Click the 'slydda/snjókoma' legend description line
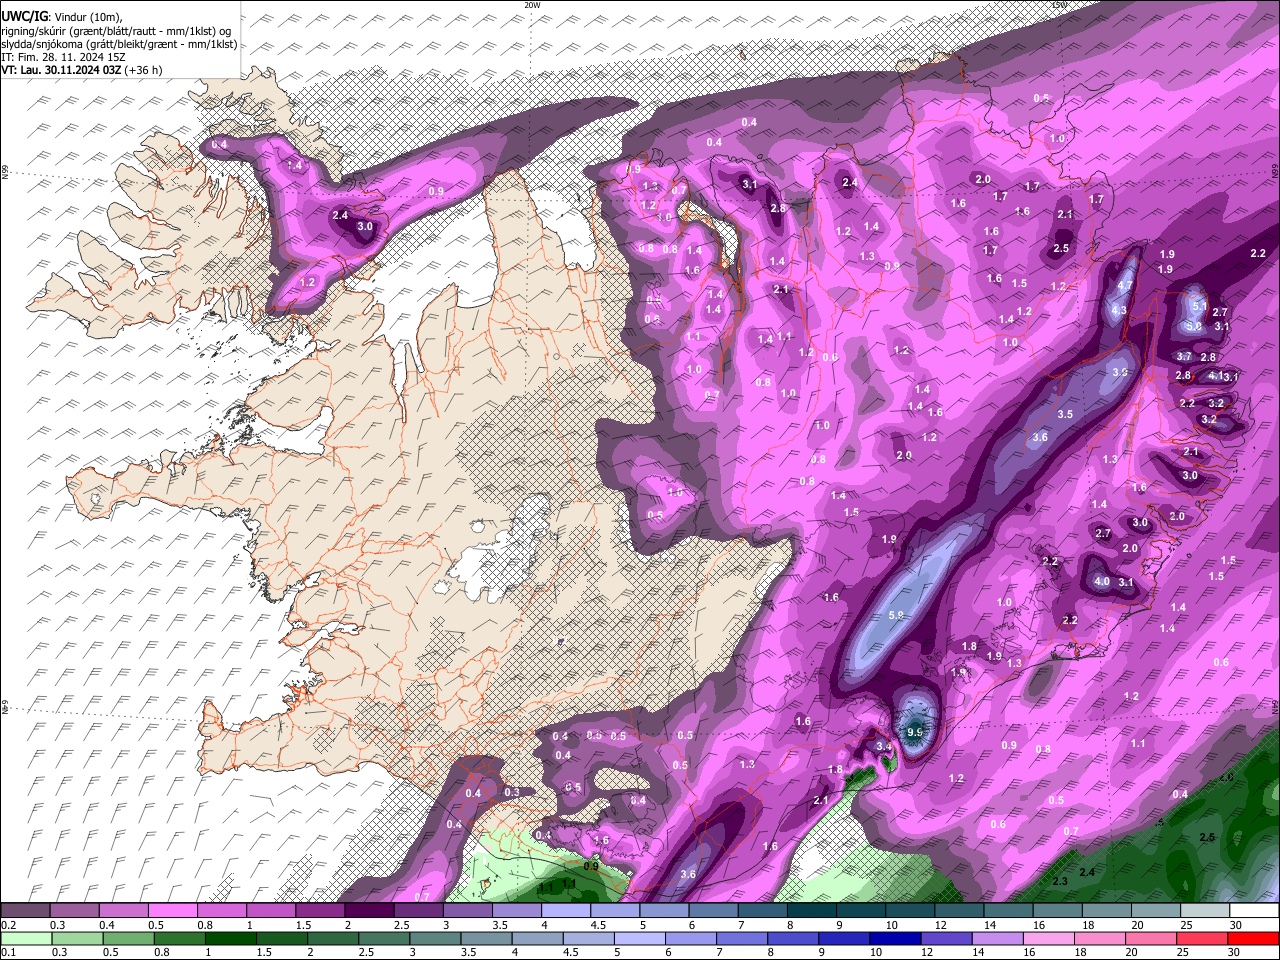This screenshot has width=1280, height=960. 118,44
